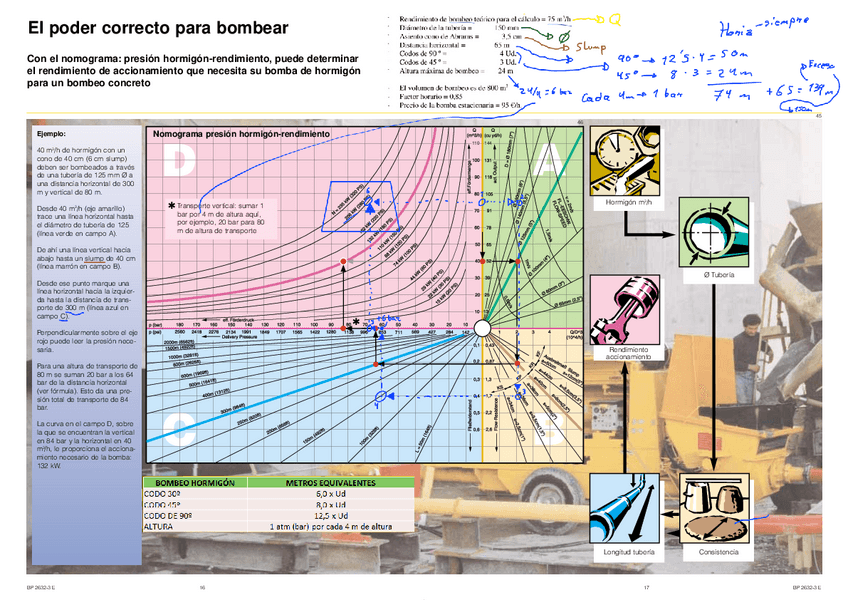The width and height of the screenshot is (848, 600).
Task: Click the heading 'Nomograma presión hormigón-rendimiento'
Action: coord(241,134)
